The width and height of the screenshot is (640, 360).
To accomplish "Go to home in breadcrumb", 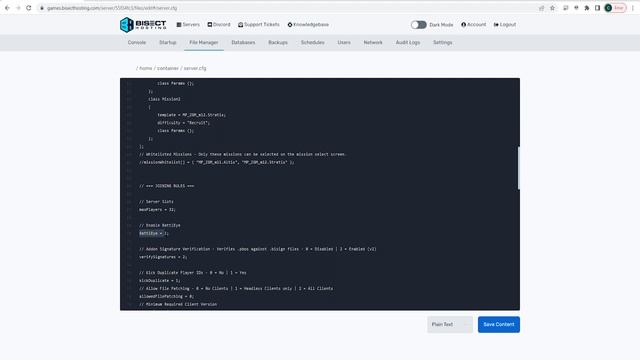I will click(146, 68).
